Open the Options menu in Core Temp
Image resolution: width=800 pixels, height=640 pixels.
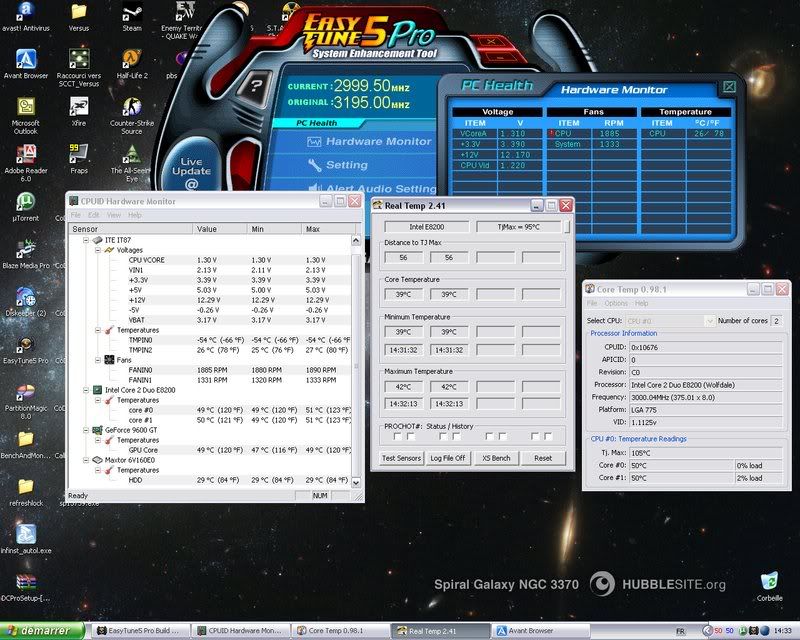click(x=615, y=303)
